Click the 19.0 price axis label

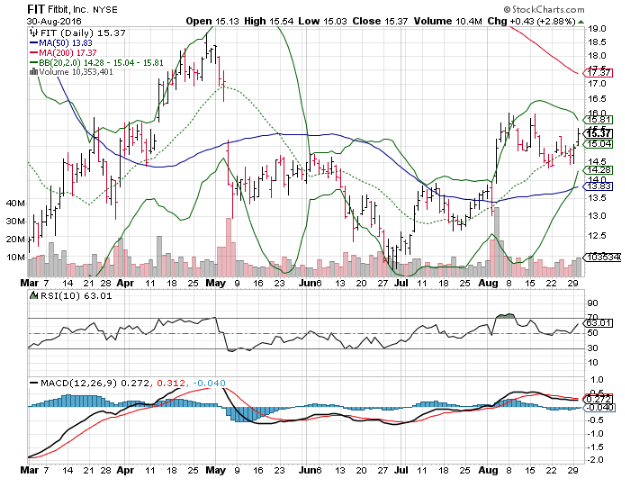[x=597, y=29]
